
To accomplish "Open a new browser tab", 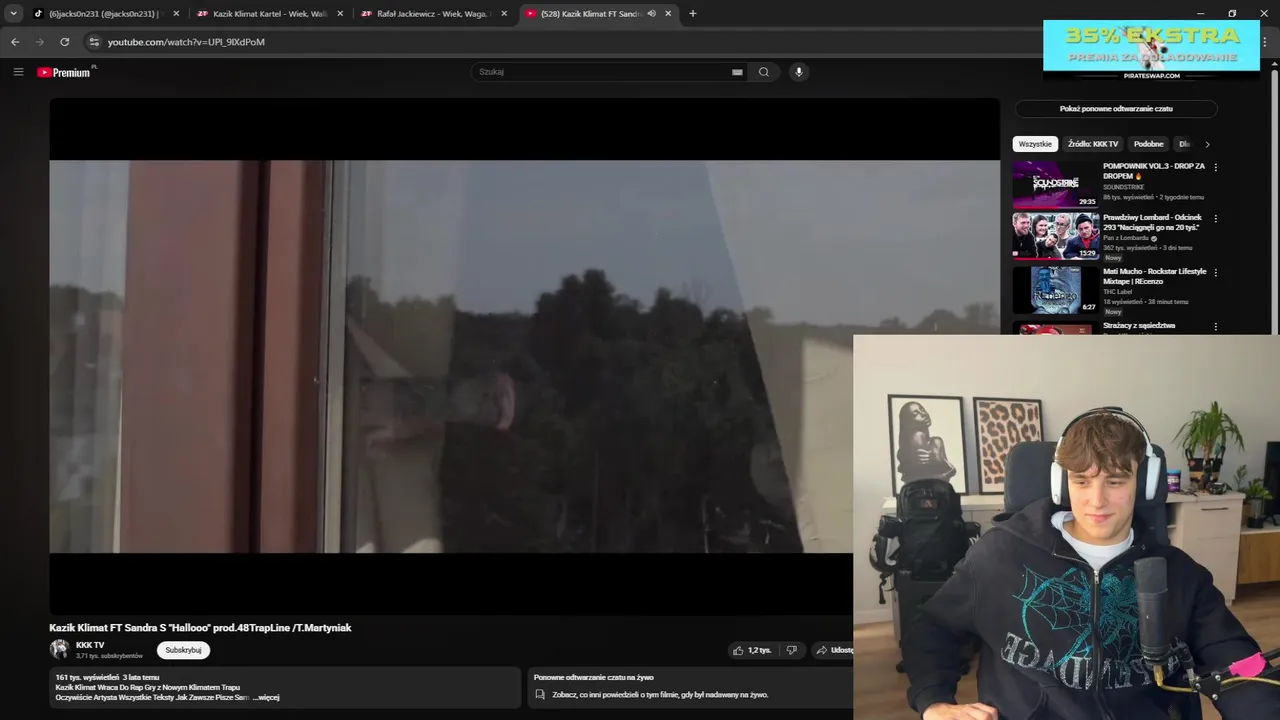I will coord(693,14).
